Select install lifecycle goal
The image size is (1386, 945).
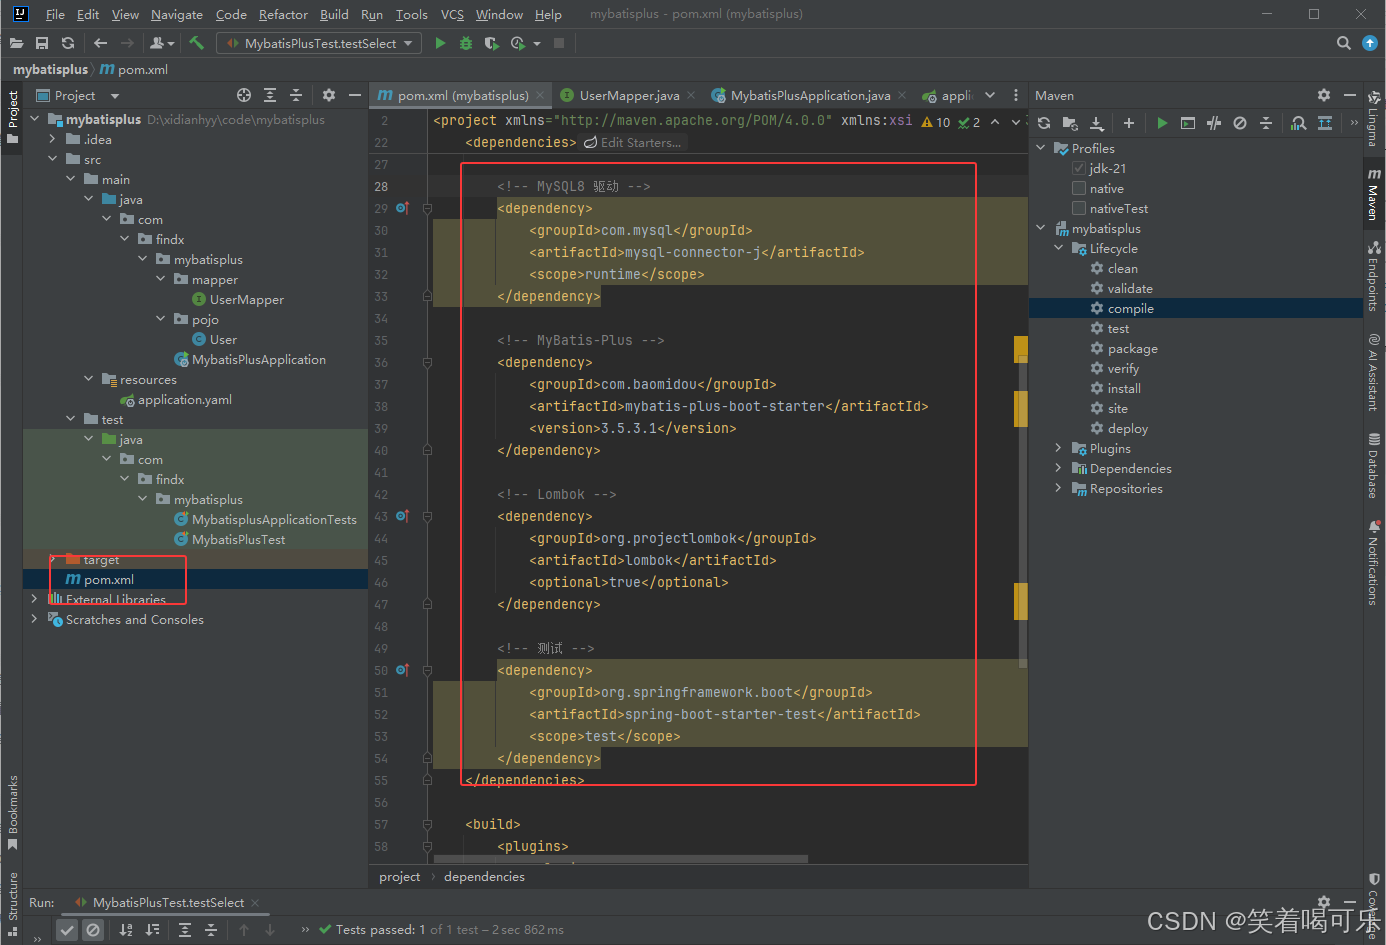(1124, 388)
